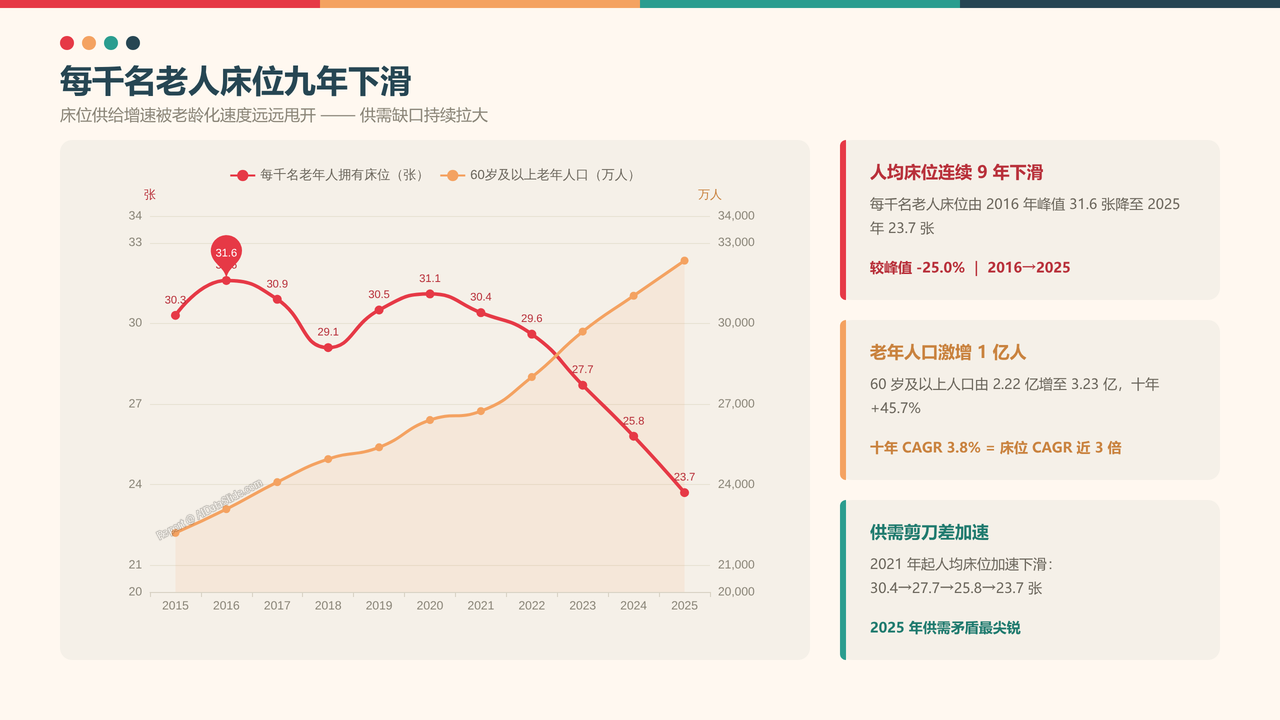Select the right axis value 27,000
The height and width of the screenshot is (720, 1280).
[x=737, y=404]
